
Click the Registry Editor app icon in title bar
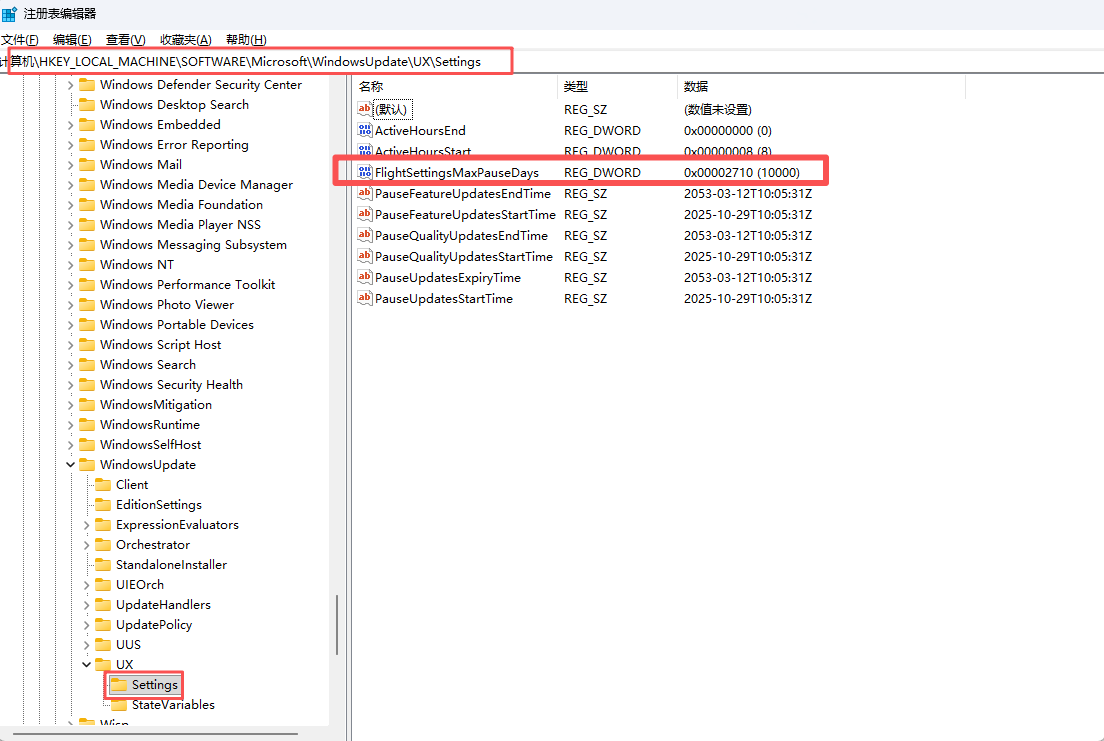point(9,13)
